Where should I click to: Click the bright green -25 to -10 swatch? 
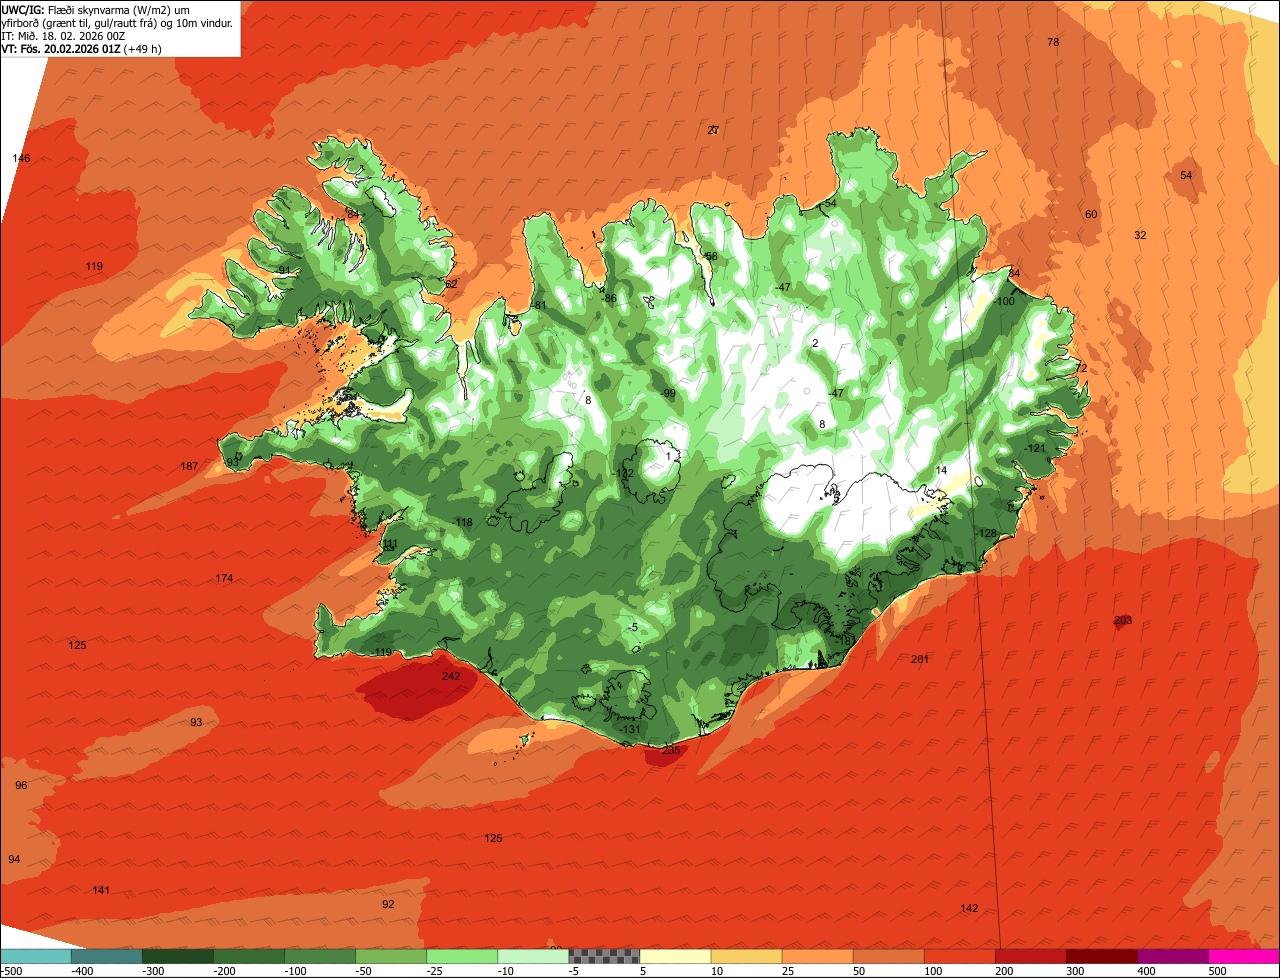[x=462, y=956]
